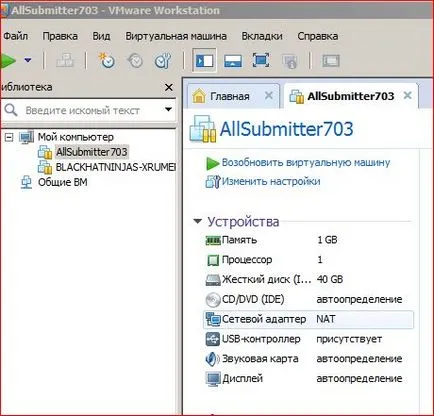The height and width of the screenshot is (416, 434).
Task: Click the console view toolbar icon
Action: tap(330, 61)
